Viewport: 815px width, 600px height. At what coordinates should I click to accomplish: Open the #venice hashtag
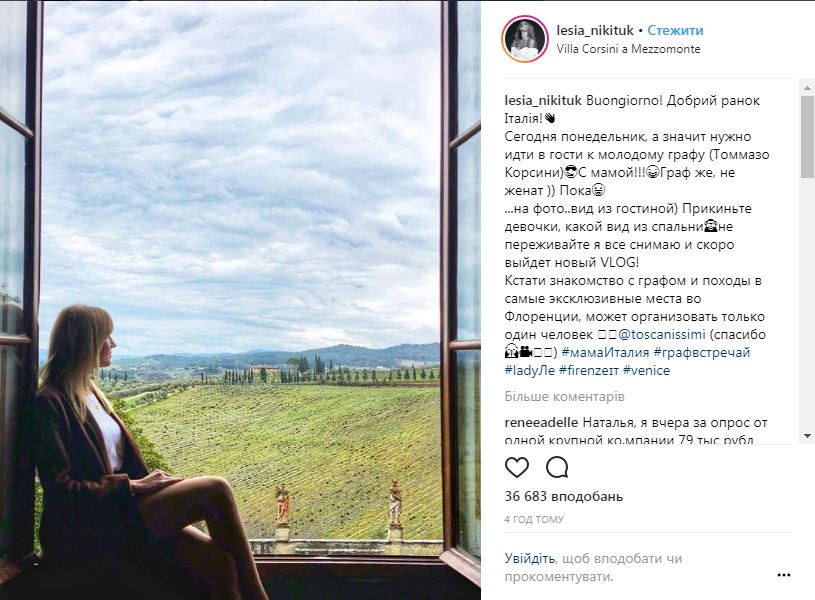(646, 370)
